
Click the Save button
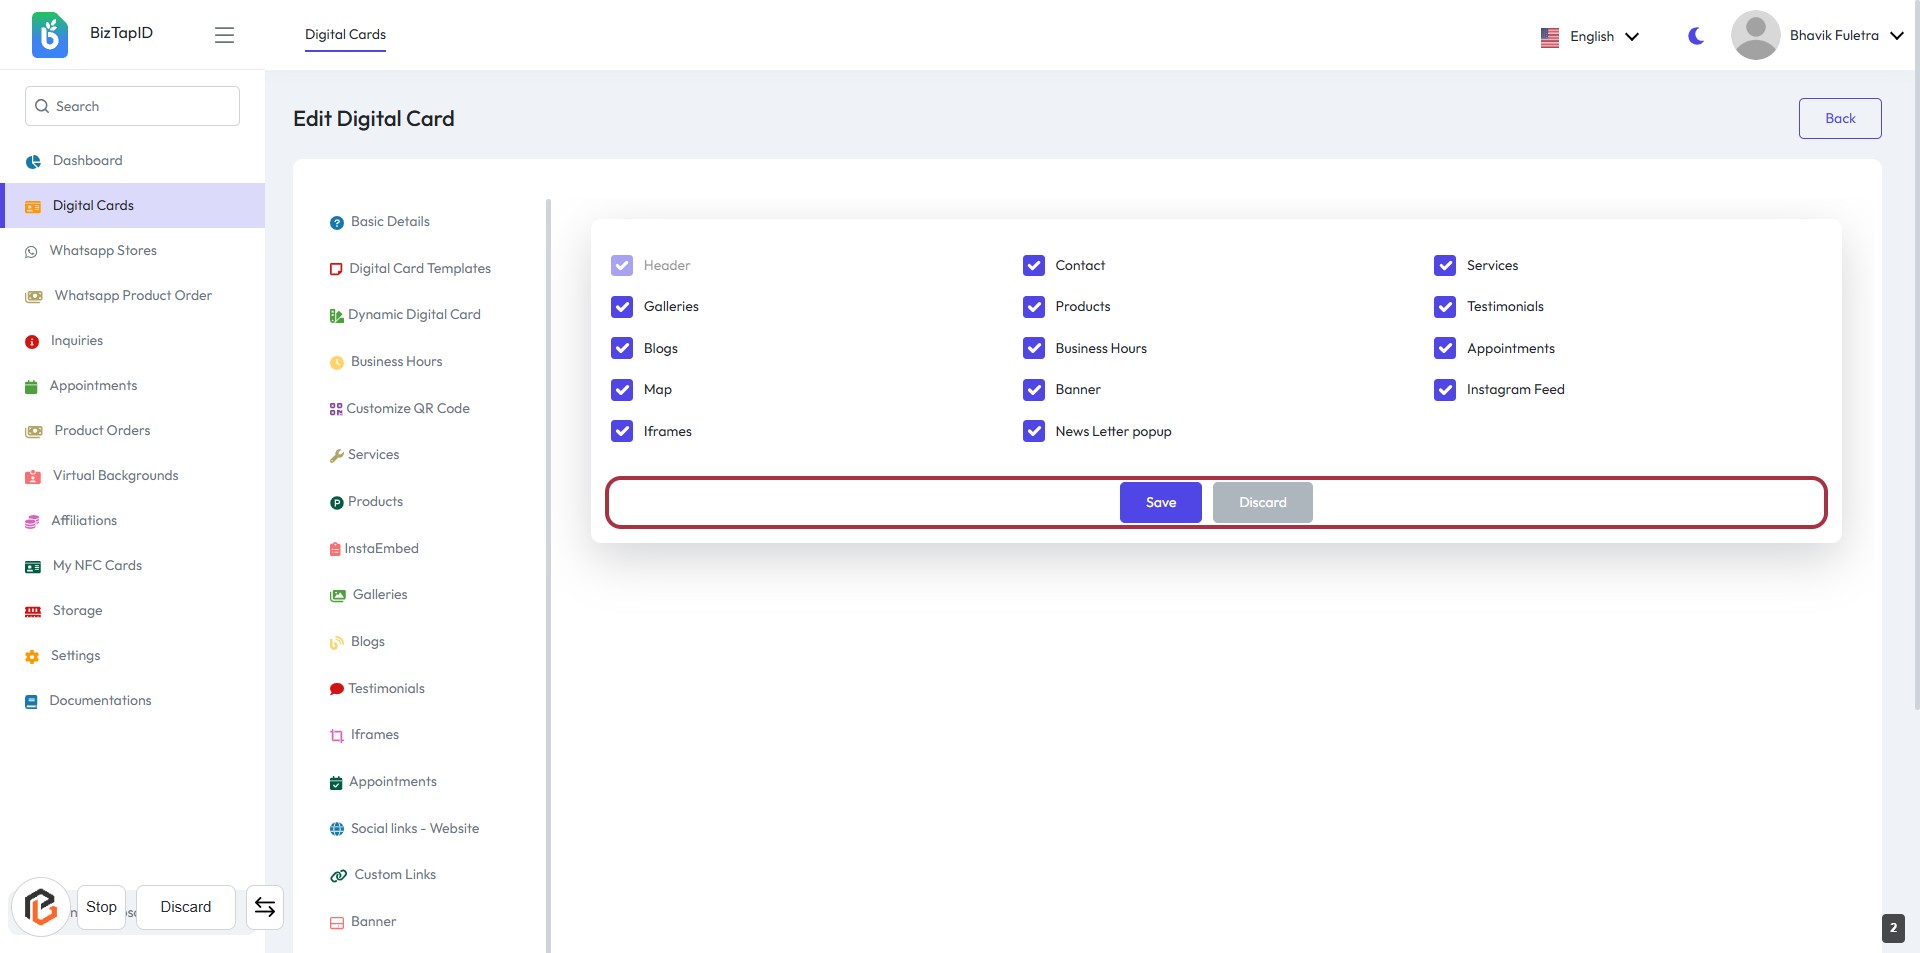point(1160,502)
